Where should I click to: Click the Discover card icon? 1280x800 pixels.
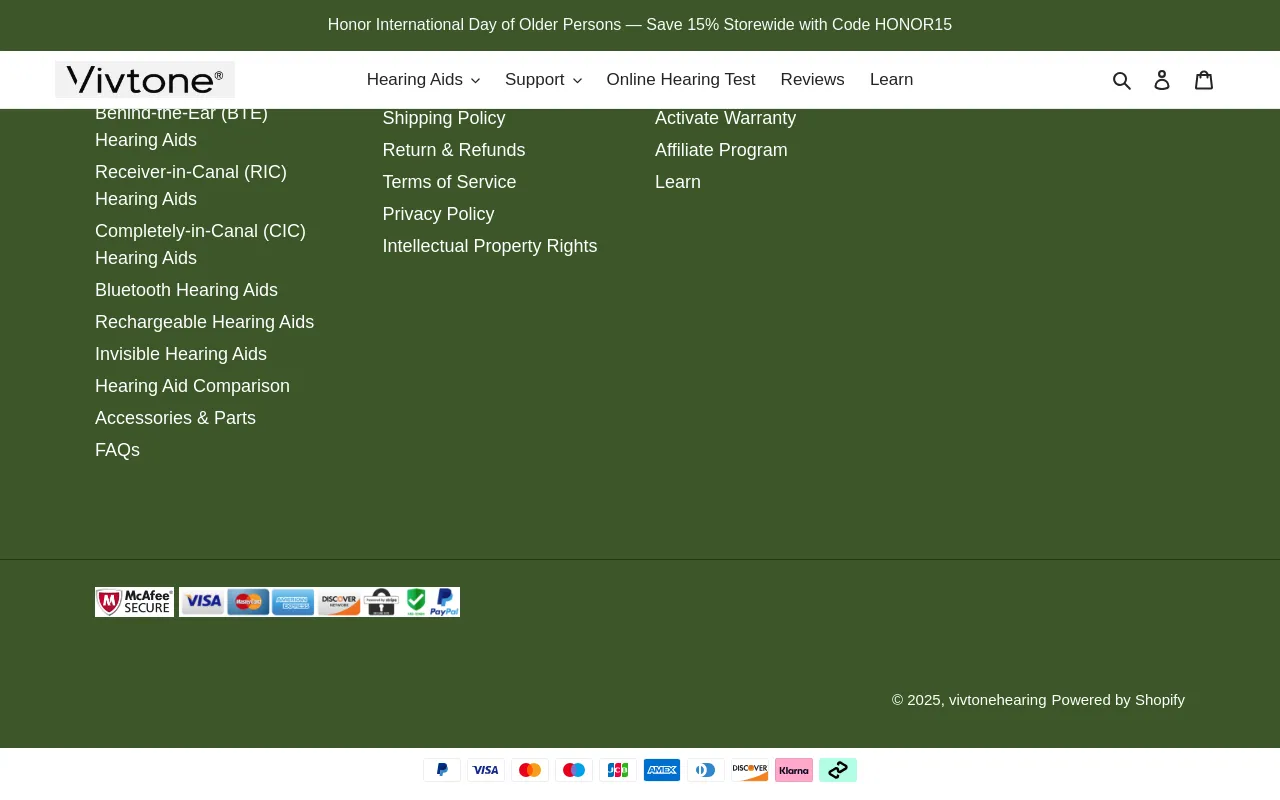(x=749, y=770)
